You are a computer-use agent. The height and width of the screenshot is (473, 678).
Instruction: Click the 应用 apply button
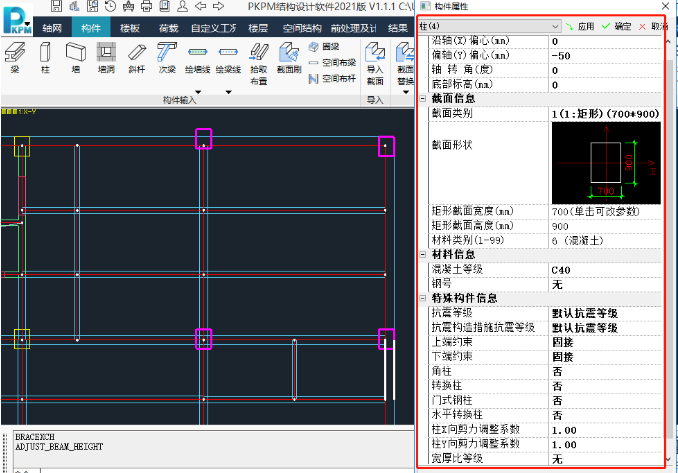tap(580, 26)
